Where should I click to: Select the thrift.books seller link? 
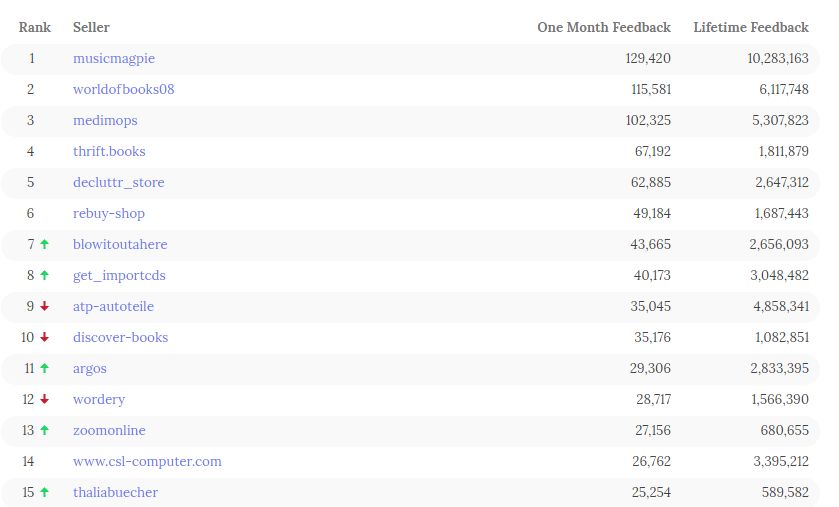pyautogui.click(x=109, y=151)
